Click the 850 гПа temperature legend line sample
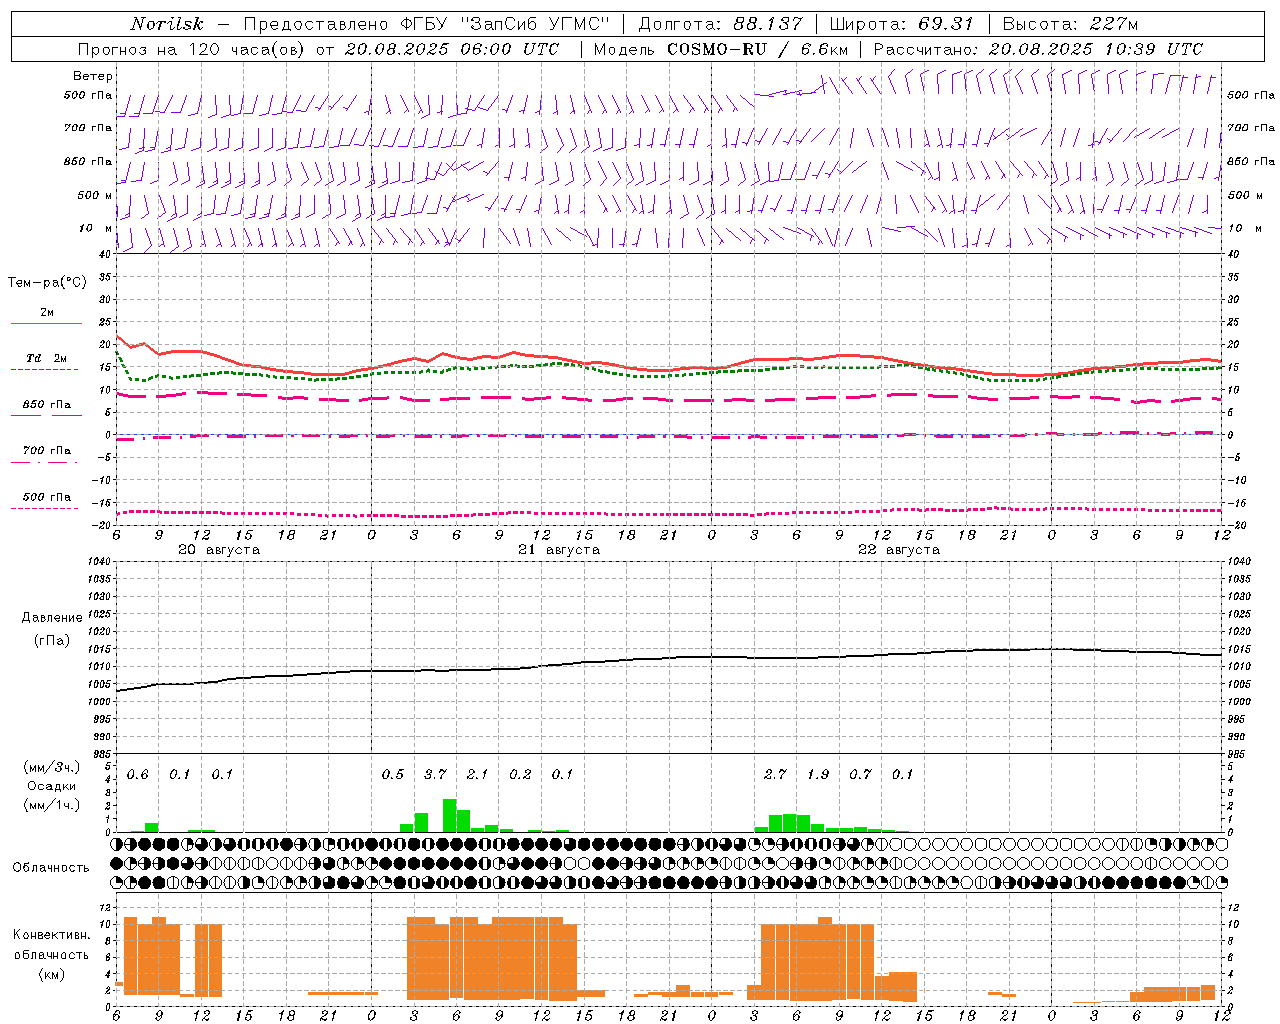This screenshot has width=1280, height=1024. click(46, 415)
